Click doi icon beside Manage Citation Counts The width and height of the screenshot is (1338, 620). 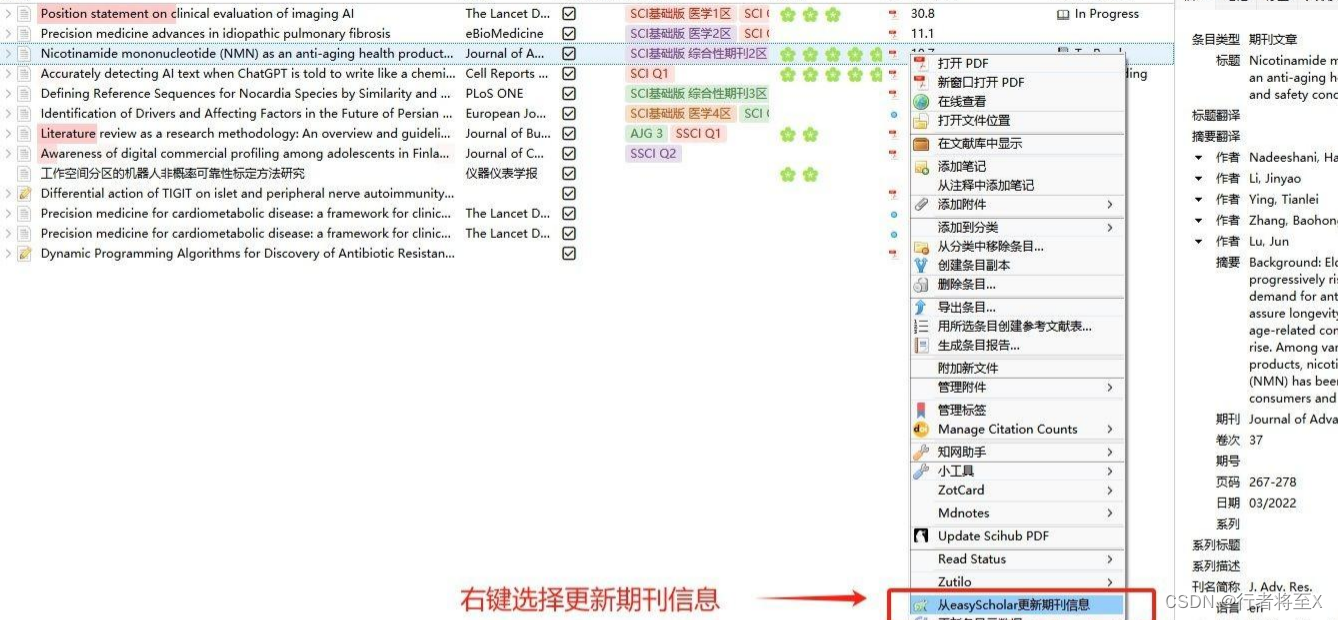(921, 429)
